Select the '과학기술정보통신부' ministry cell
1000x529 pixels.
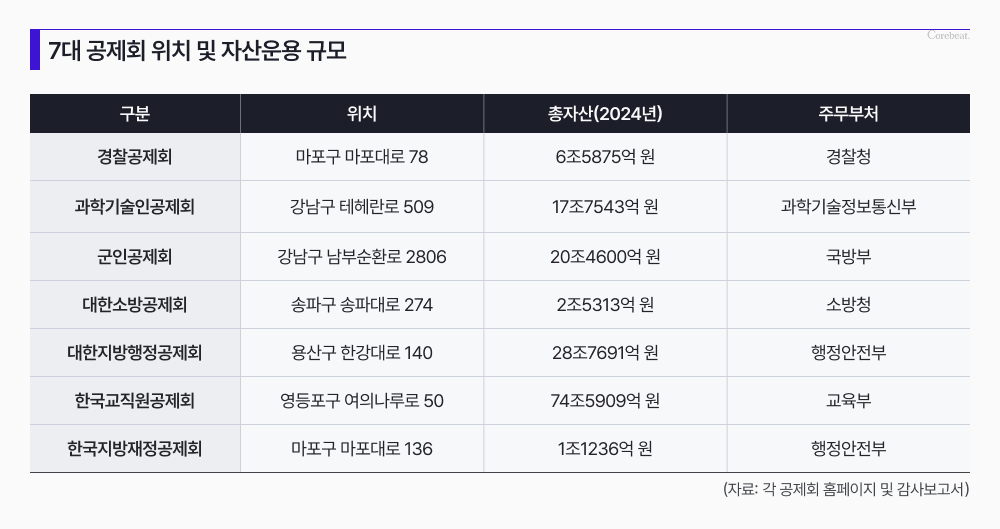pyautogui.click(x=848, y=207)
